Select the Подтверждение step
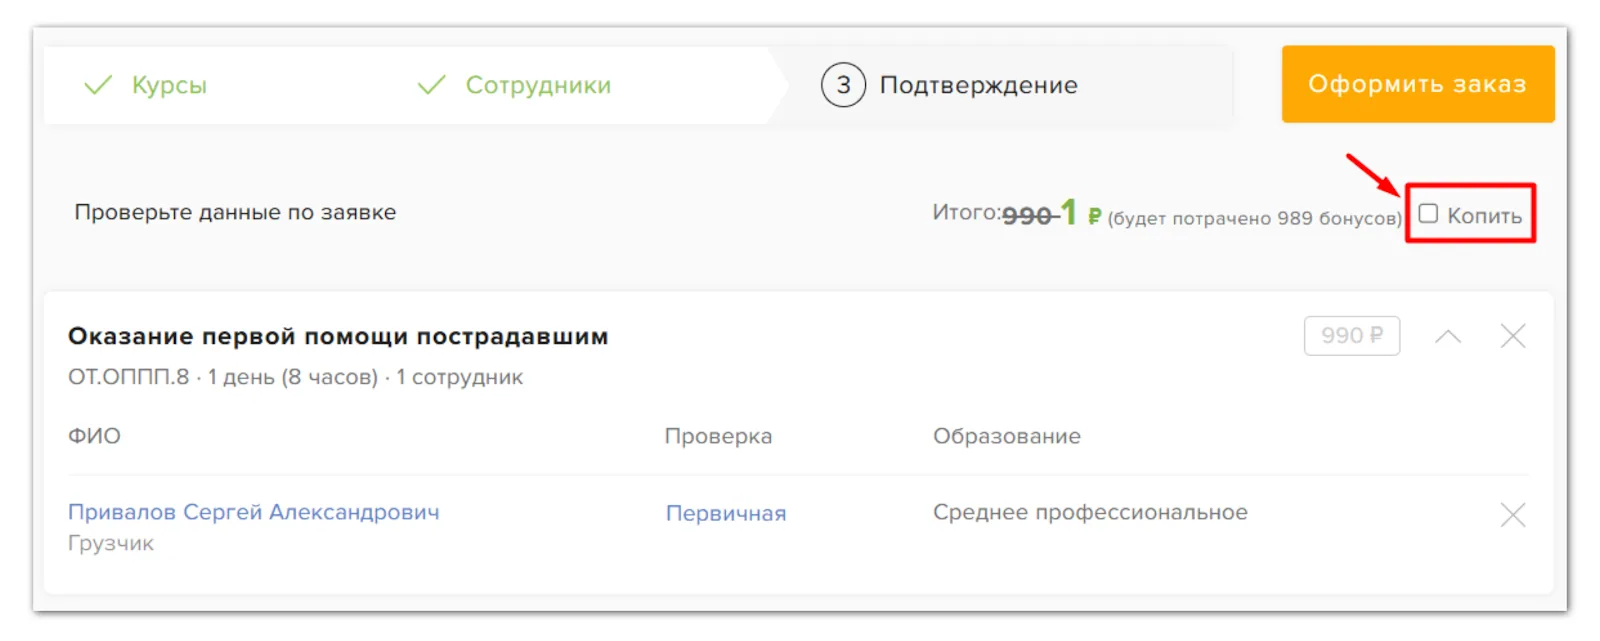The image size is (1600, 641). 978,85
